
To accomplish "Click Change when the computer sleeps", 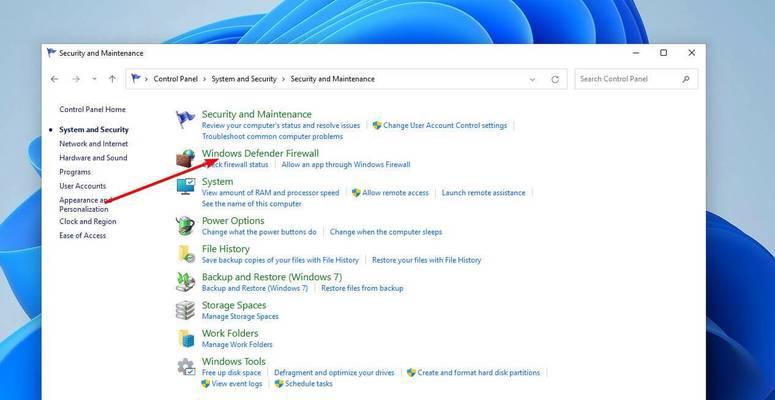I will tap(386, 232).
